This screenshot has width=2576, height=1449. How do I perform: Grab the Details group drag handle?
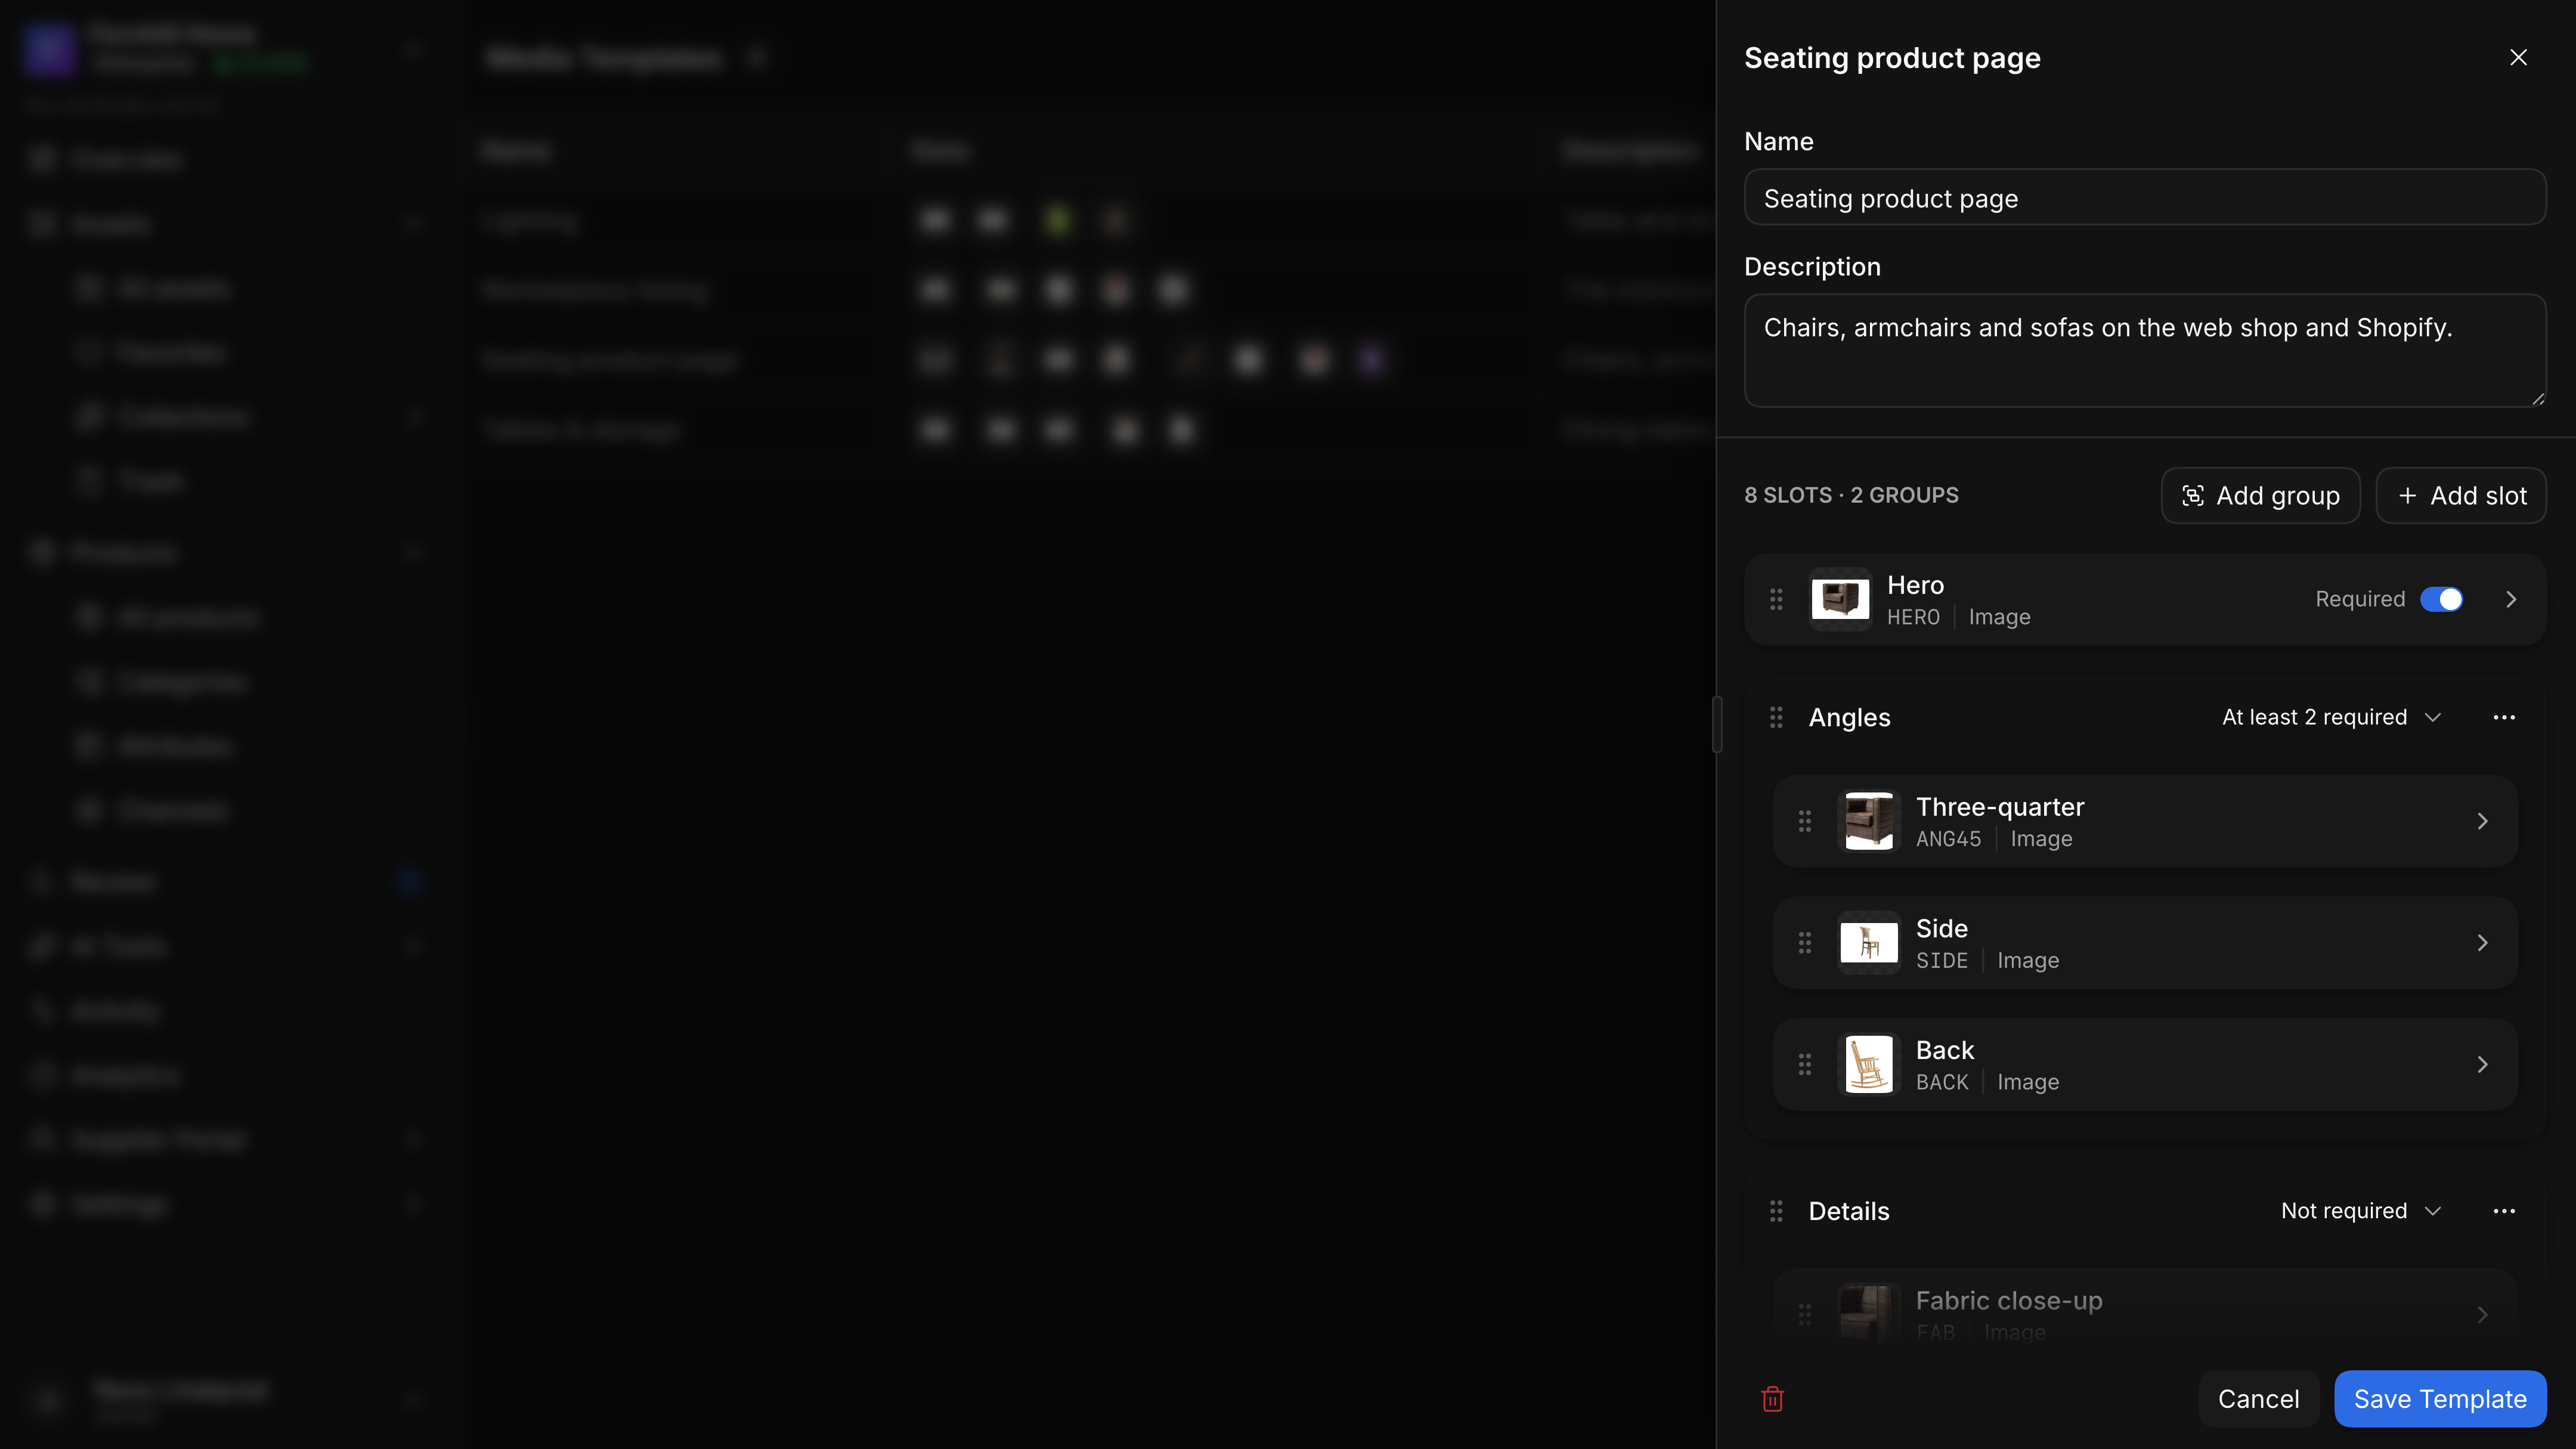tap(1776, 1211)
